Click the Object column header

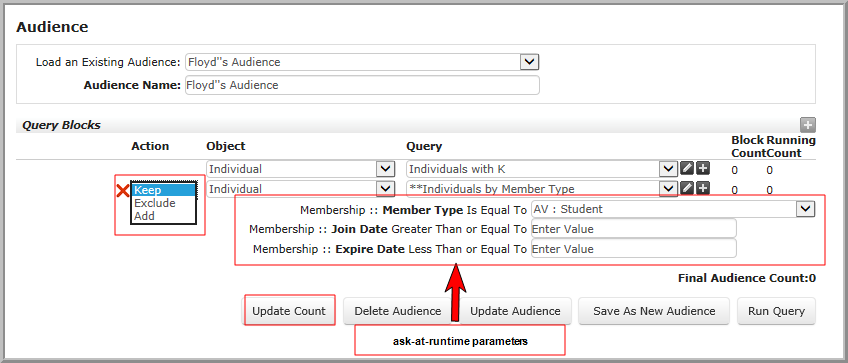[226, 146]
